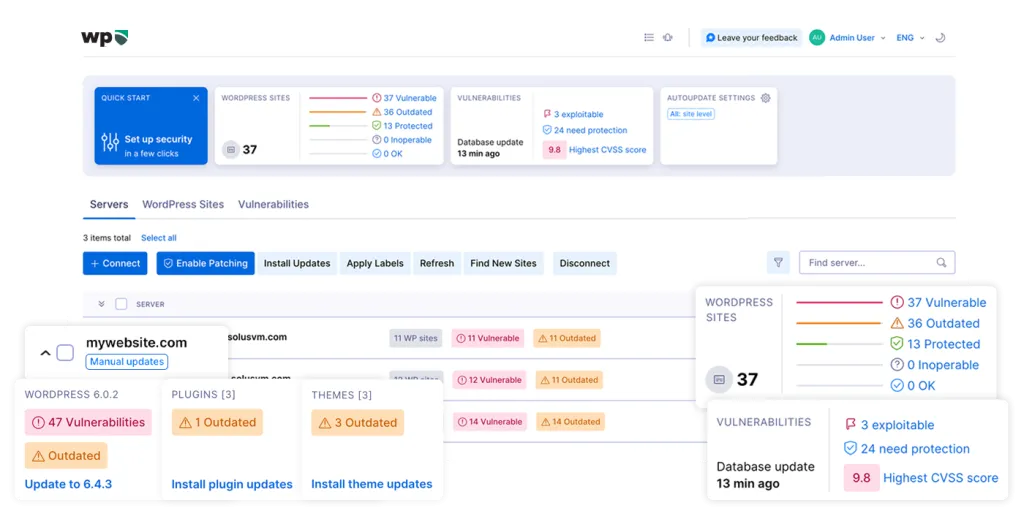Switch to the WordPress Sites tab
Viewport: 1024px width, 519px height.
tap(183, 204)
